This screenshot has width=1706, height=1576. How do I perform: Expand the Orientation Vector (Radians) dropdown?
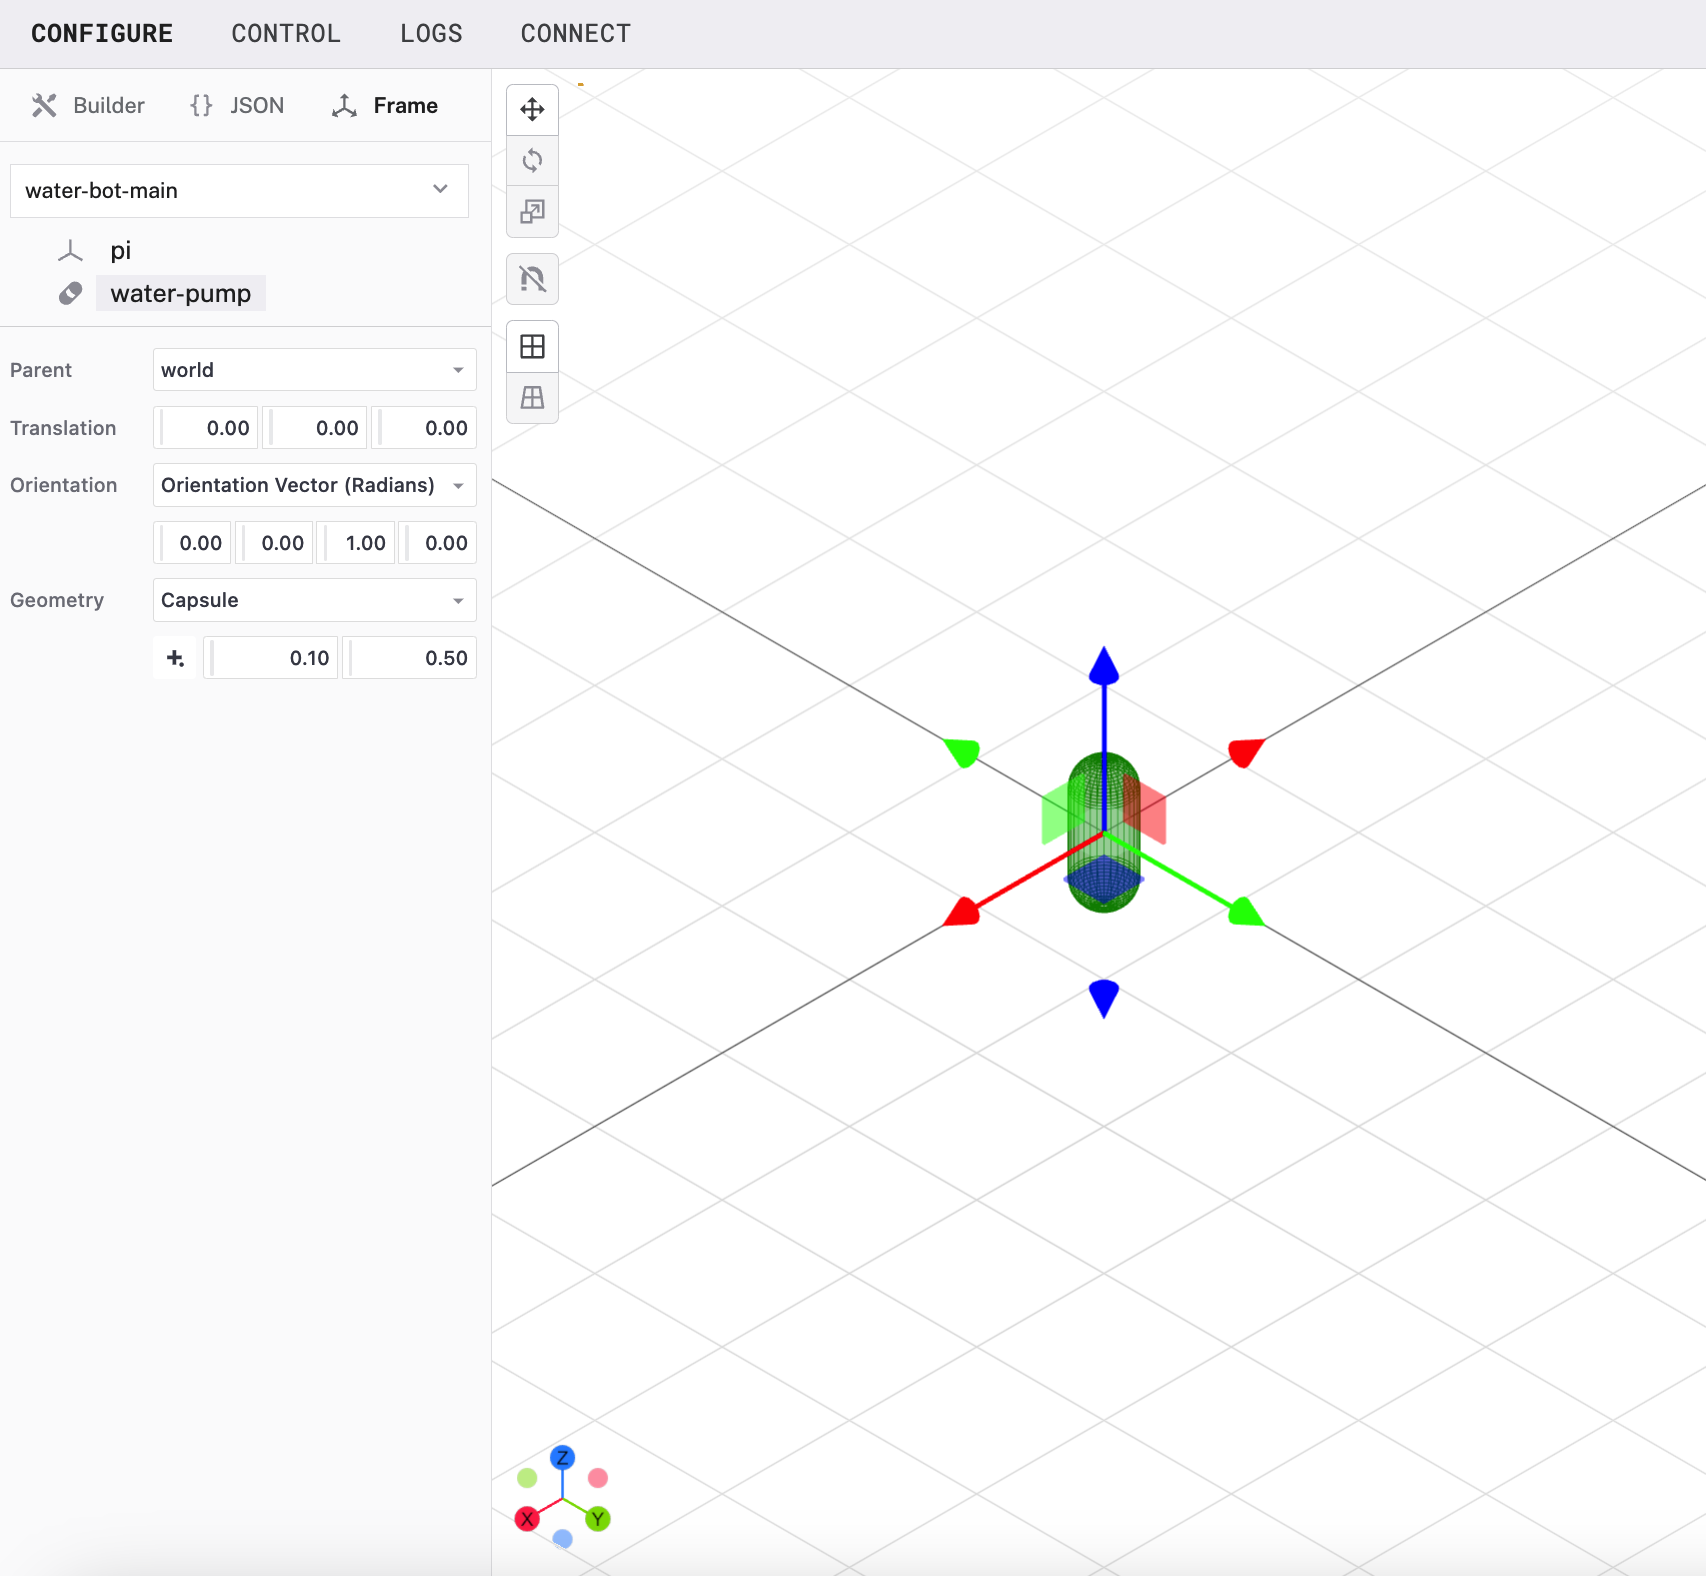[314, 485]
